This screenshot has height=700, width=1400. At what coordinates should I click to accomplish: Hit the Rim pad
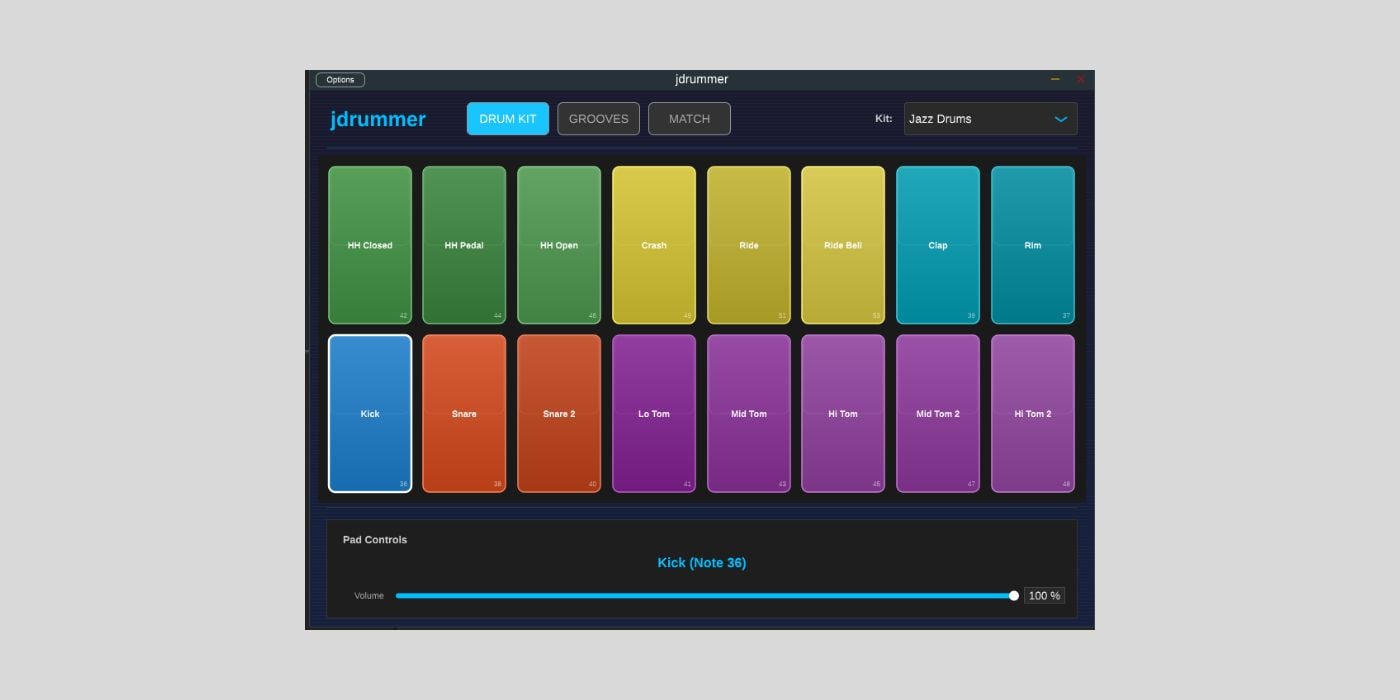point(1033,245)
